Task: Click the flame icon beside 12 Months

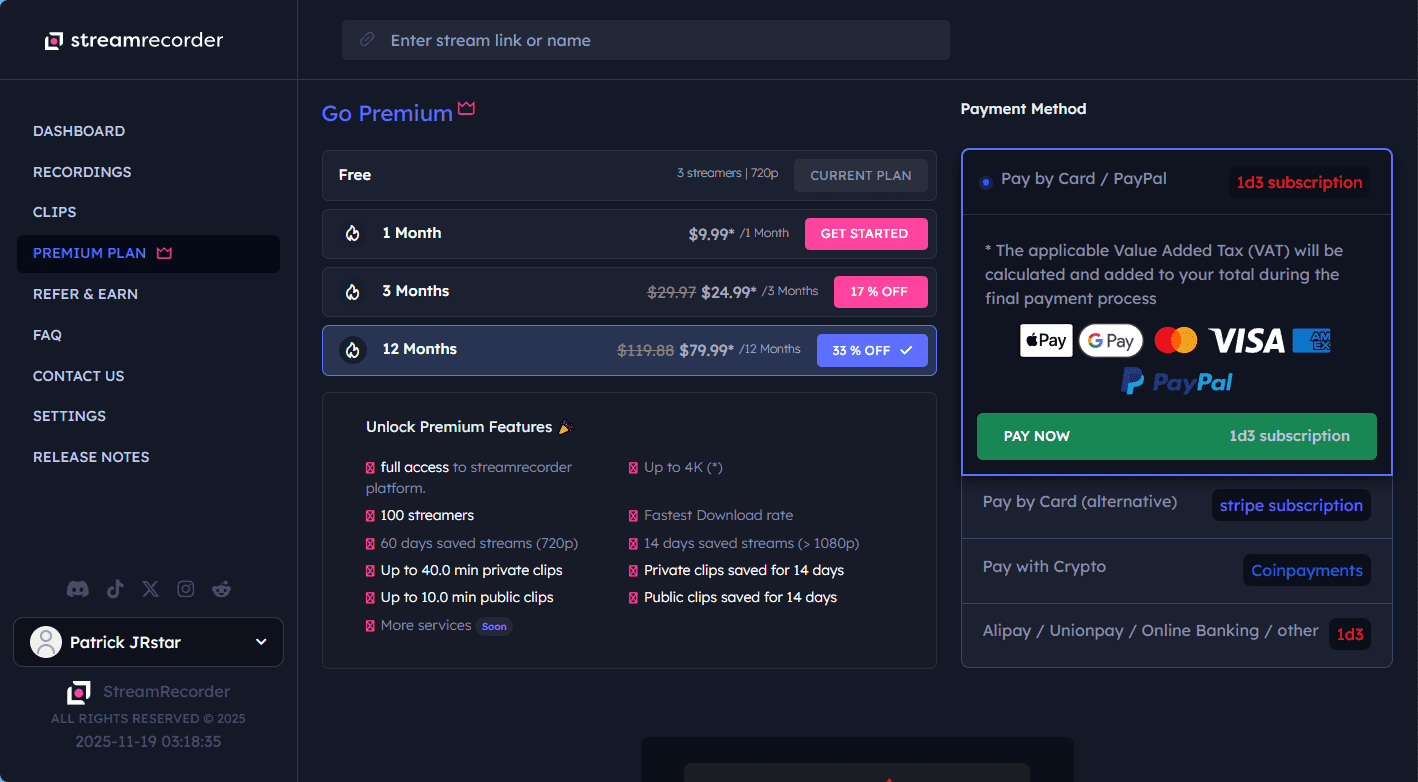Action: [352, 350]
